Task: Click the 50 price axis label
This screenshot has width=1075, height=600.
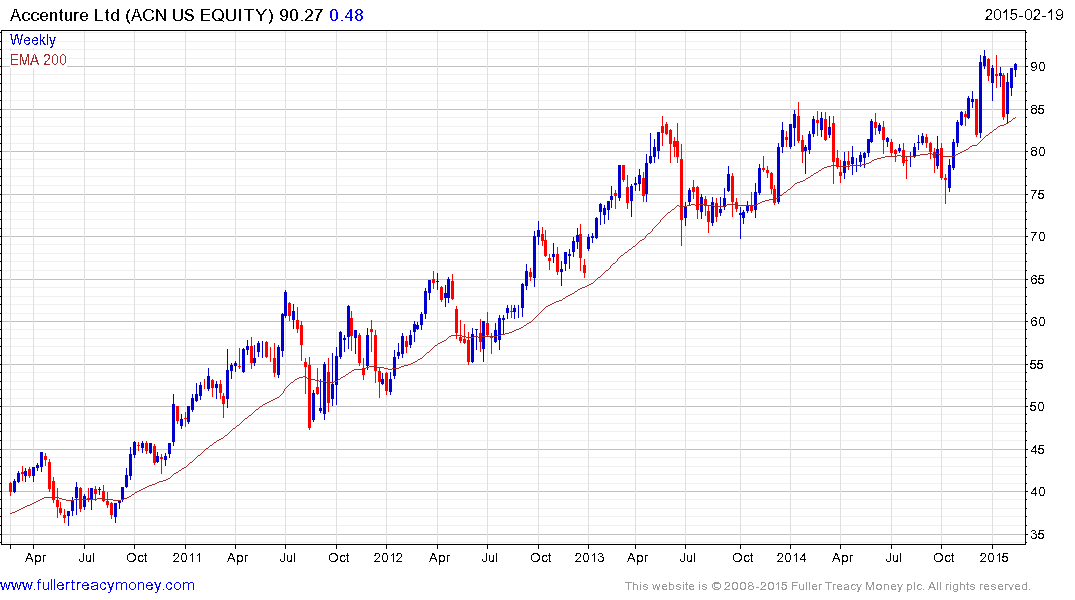Action: [x=1038, y=407]
